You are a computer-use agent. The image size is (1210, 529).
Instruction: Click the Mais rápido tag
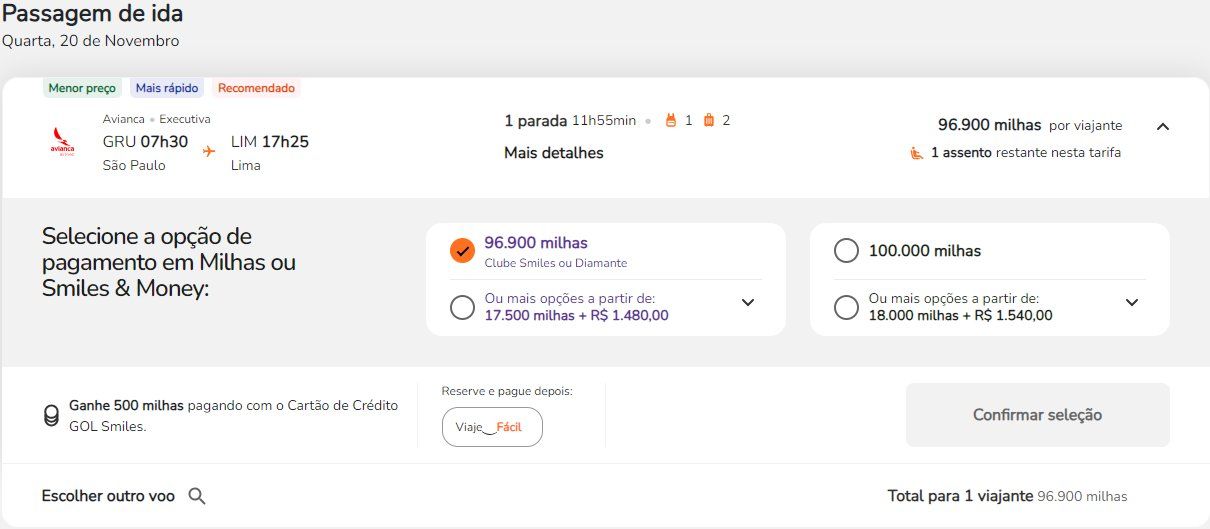tap(167, 88)
